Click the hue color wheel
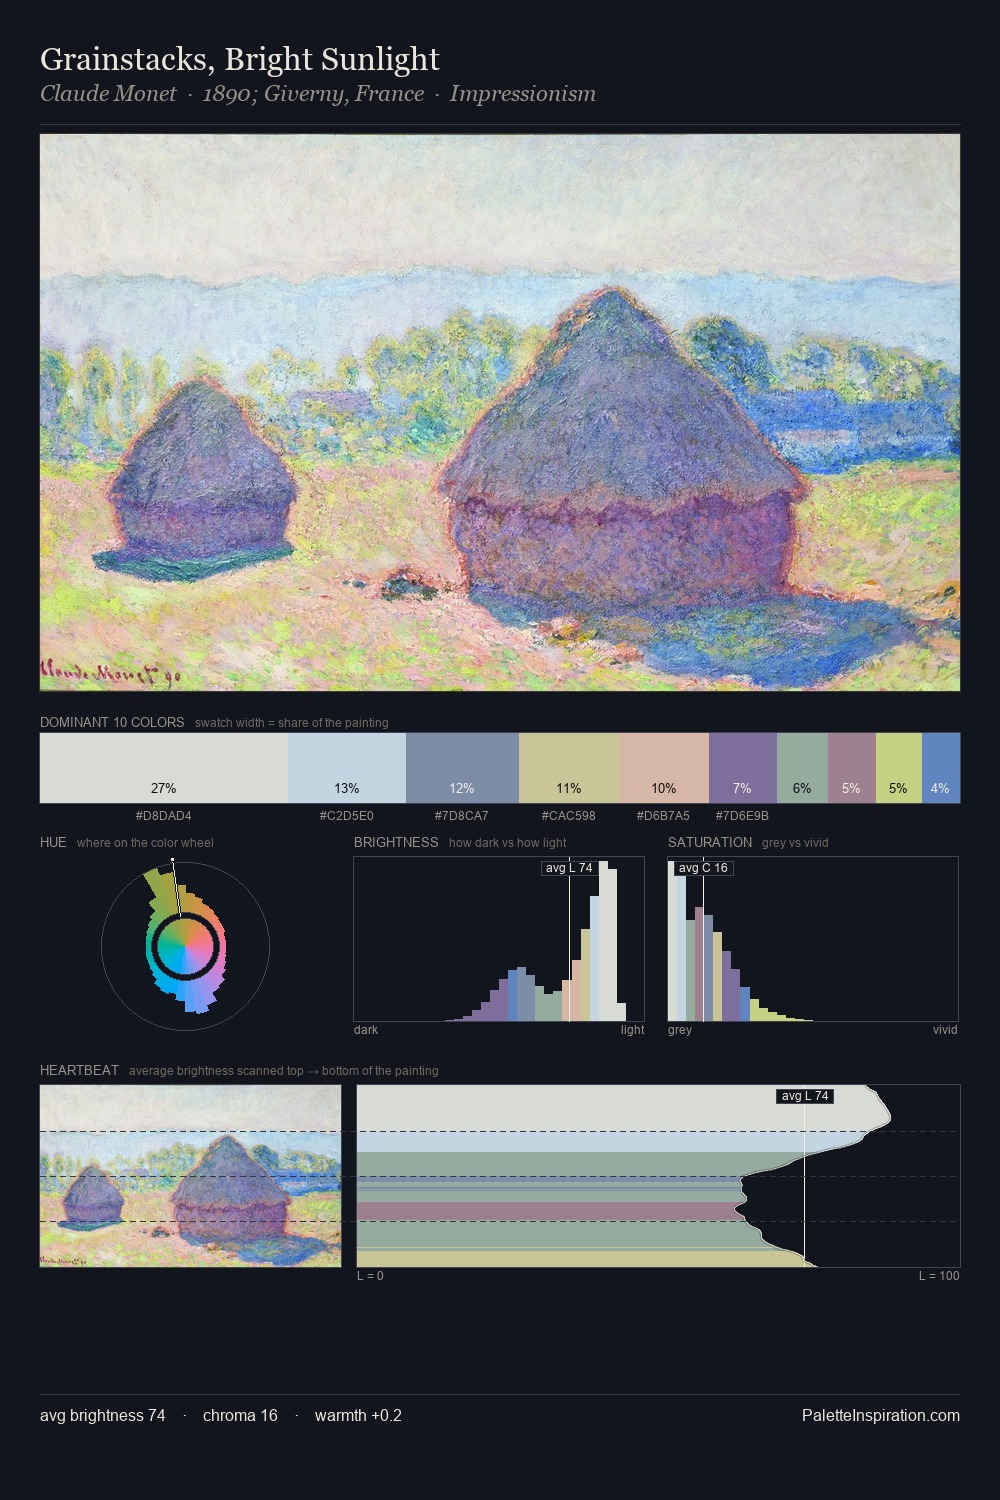Image resolution: width=1000 pixels, height=1500 pixels. [186, 945]
